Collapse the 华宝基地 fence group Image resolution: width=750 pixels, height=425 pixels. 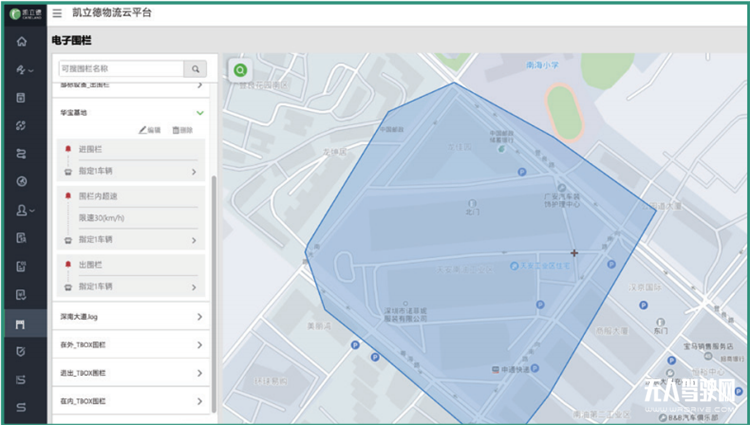pyautogui.click(x=200, y=113)
